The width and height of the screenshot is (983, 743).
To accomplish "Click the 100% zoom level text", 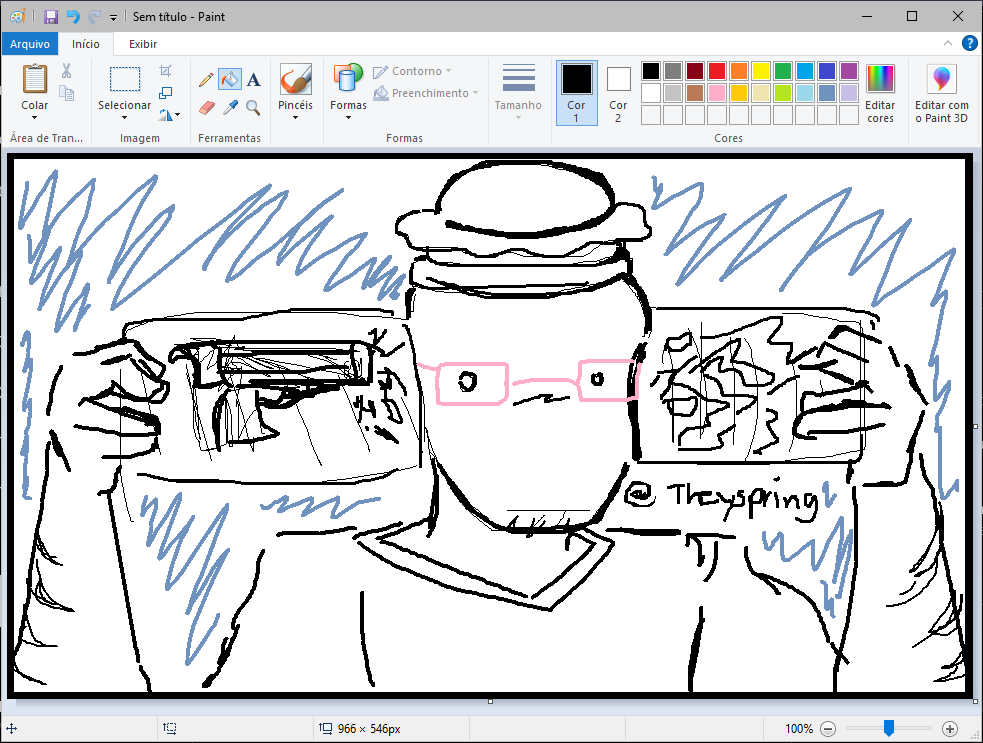I will click(x=799, y=729).
